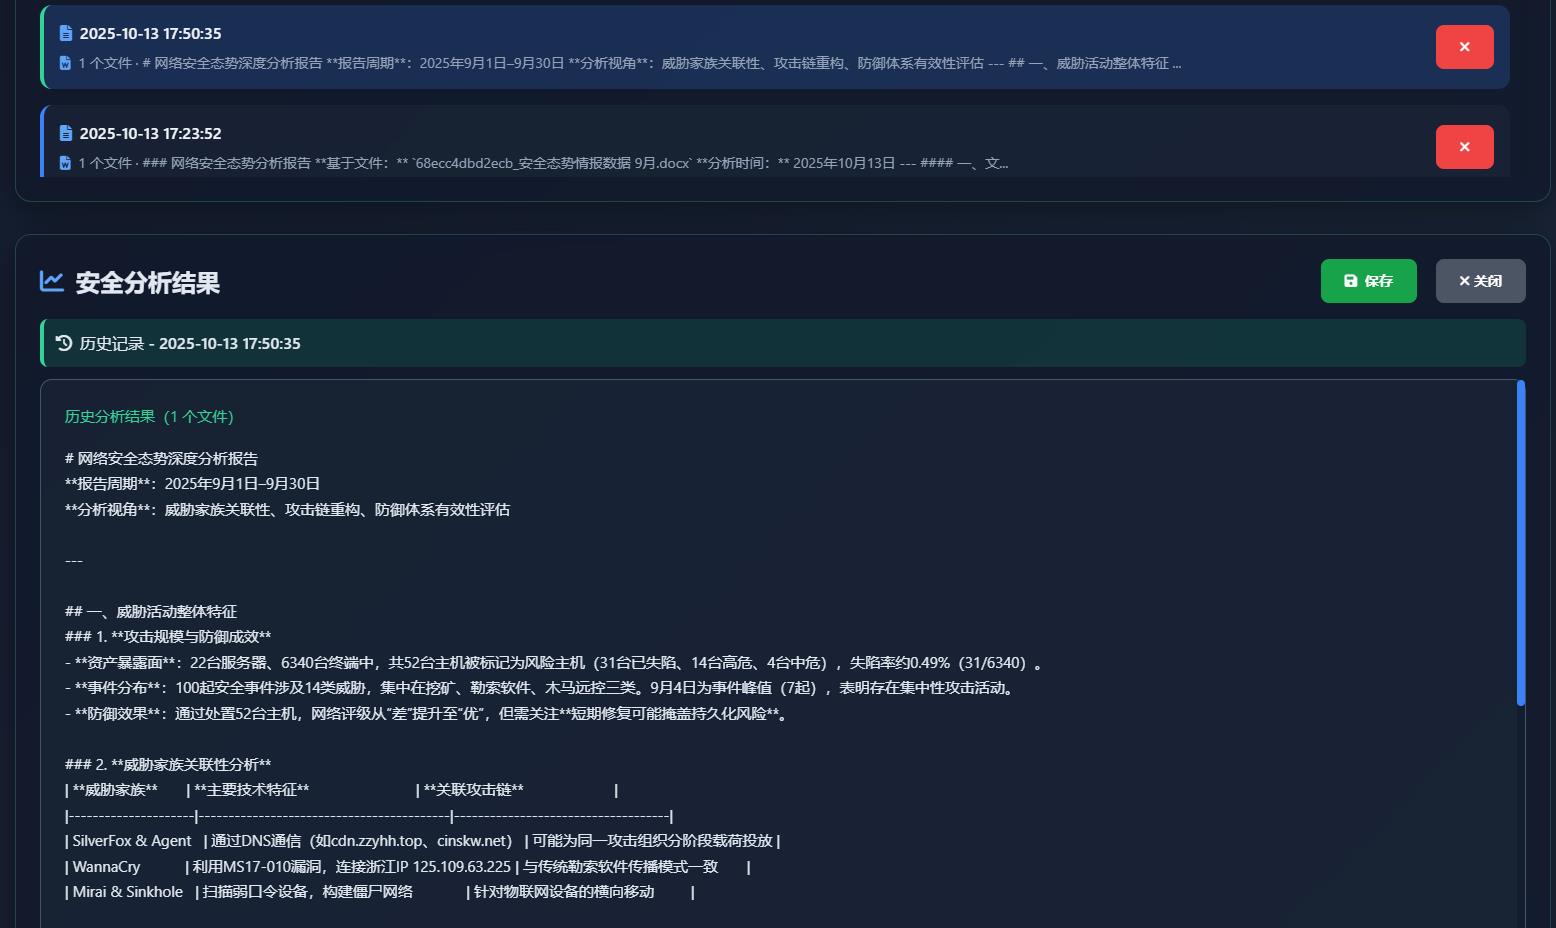The width and height of the screenshot is (1556, 928).
Task: Save the analysis result with 保存
Action: 1368,281
